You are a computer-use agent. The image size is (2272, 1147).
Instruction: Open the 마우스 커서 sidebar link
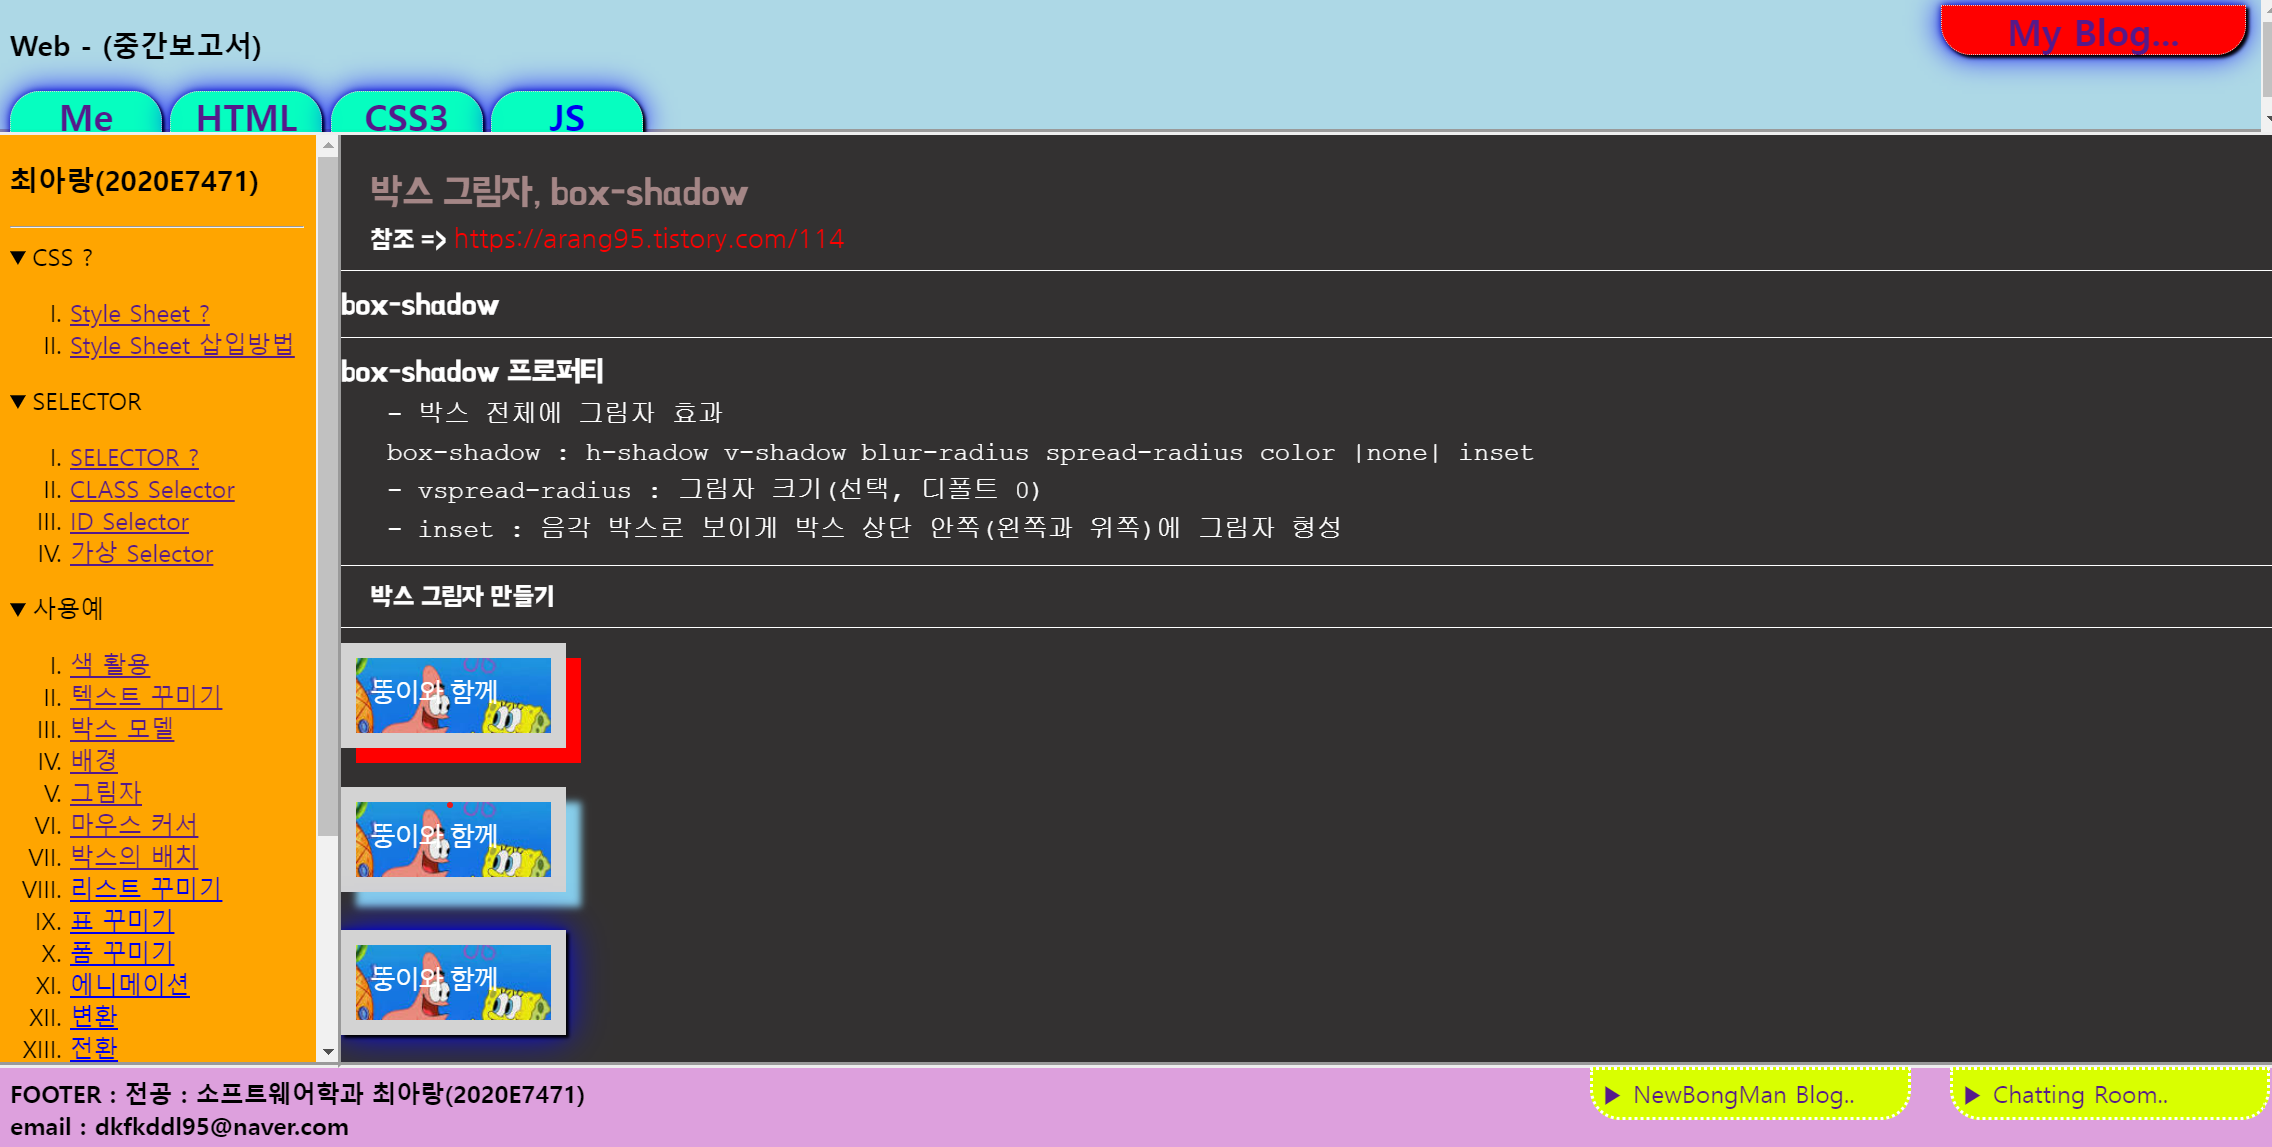coord(134,825)
